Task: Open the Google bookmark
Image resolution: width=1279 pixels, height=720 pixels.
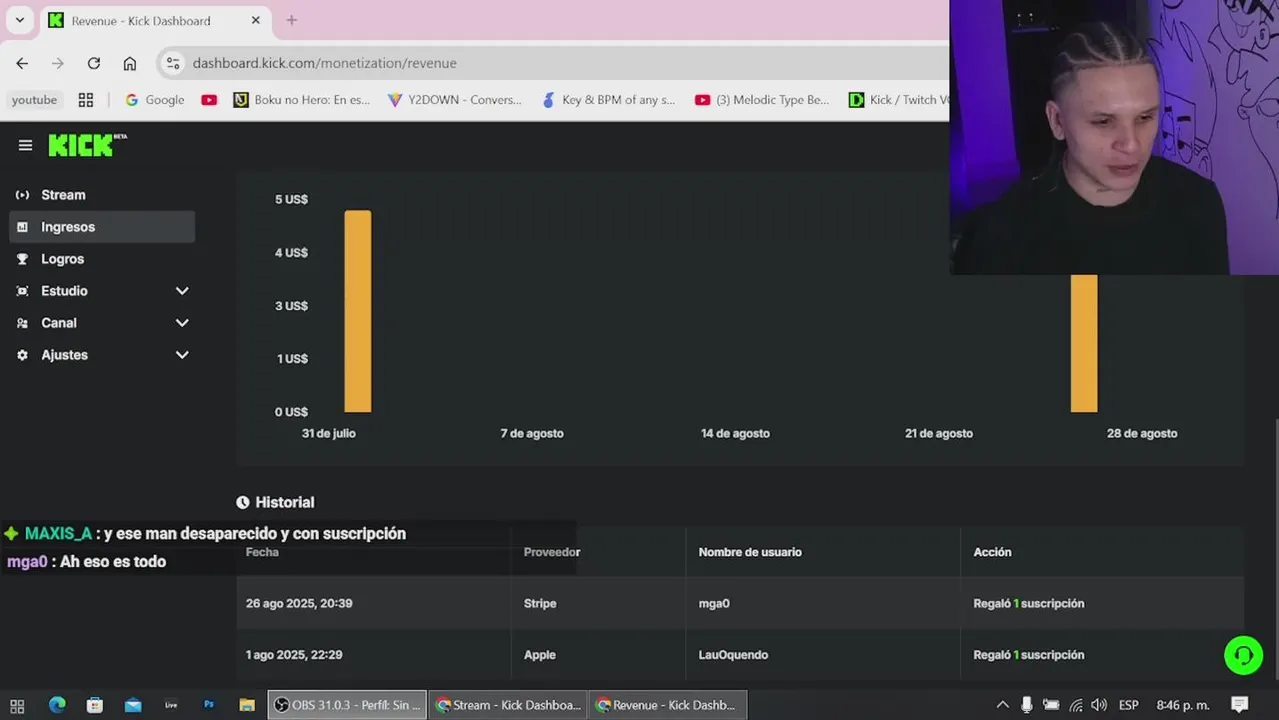Action: pos(155,100)
